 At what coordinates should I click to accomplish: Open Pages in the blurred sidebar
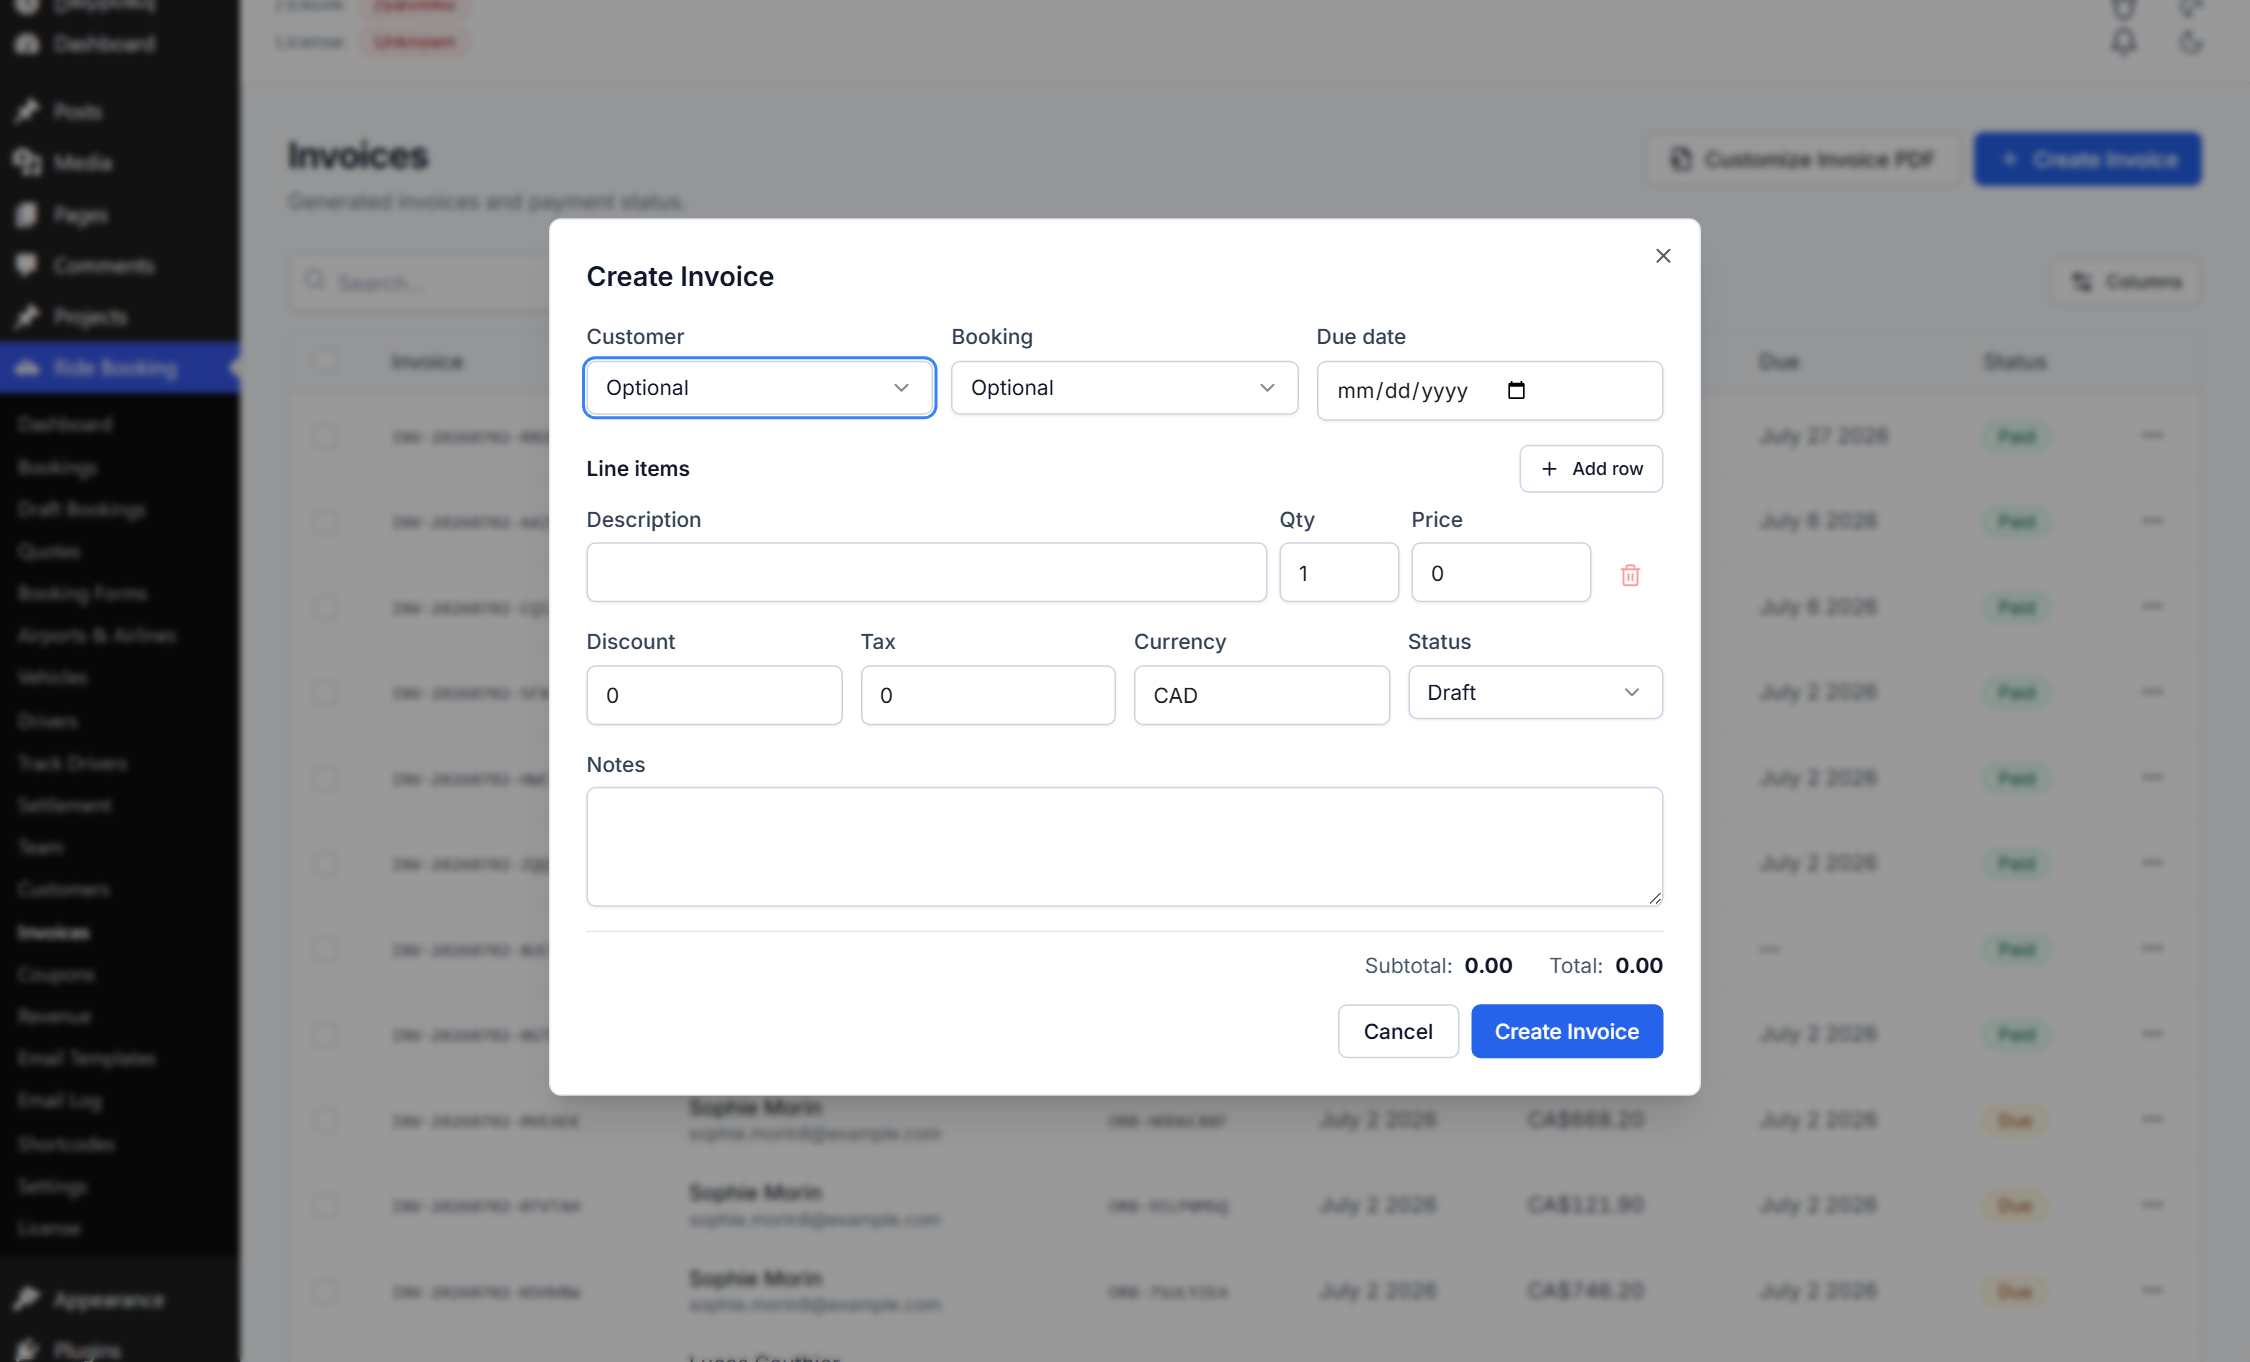click(80, 214)
